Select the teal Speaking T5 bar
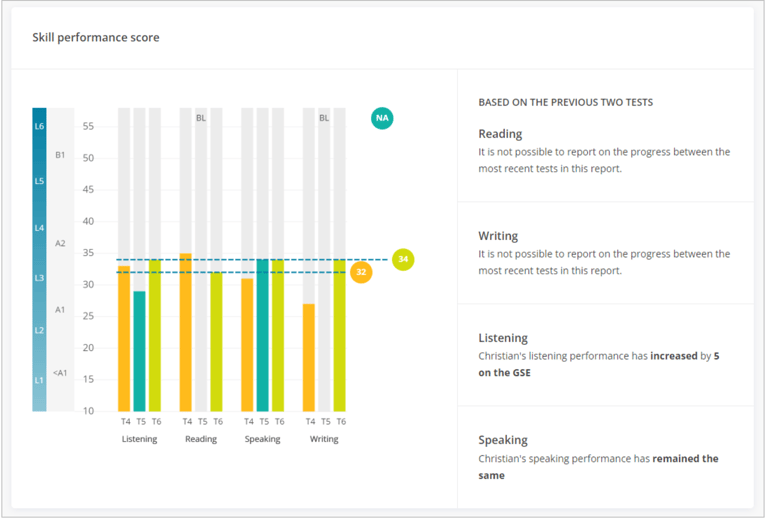765x519 pixels. (262, 335)
